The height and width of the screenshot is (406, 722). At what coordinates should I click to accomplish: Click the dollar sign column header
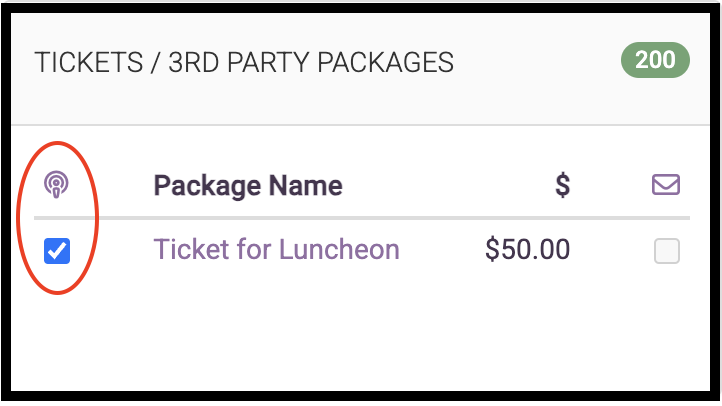[x=563, y=185]
